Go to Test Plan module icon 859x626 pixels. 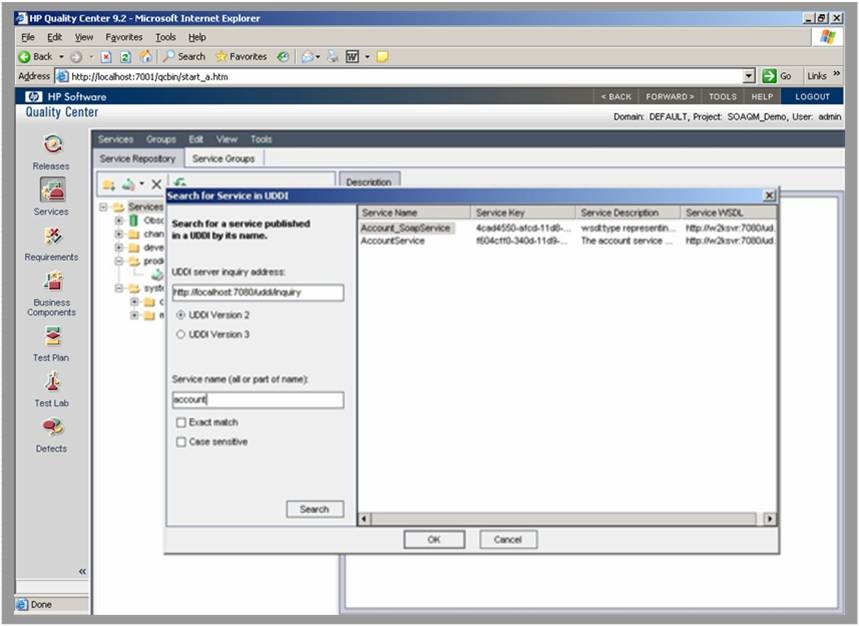coord(52,336)
